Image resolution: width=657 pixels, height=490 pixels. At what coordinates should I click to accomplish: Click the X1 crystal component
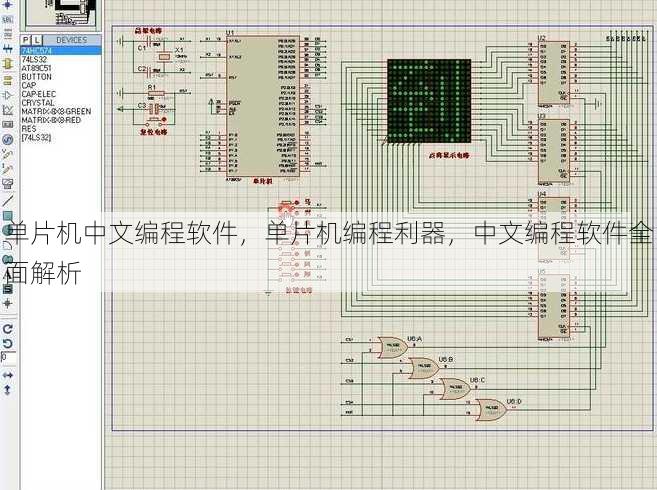tap(165, 57)
